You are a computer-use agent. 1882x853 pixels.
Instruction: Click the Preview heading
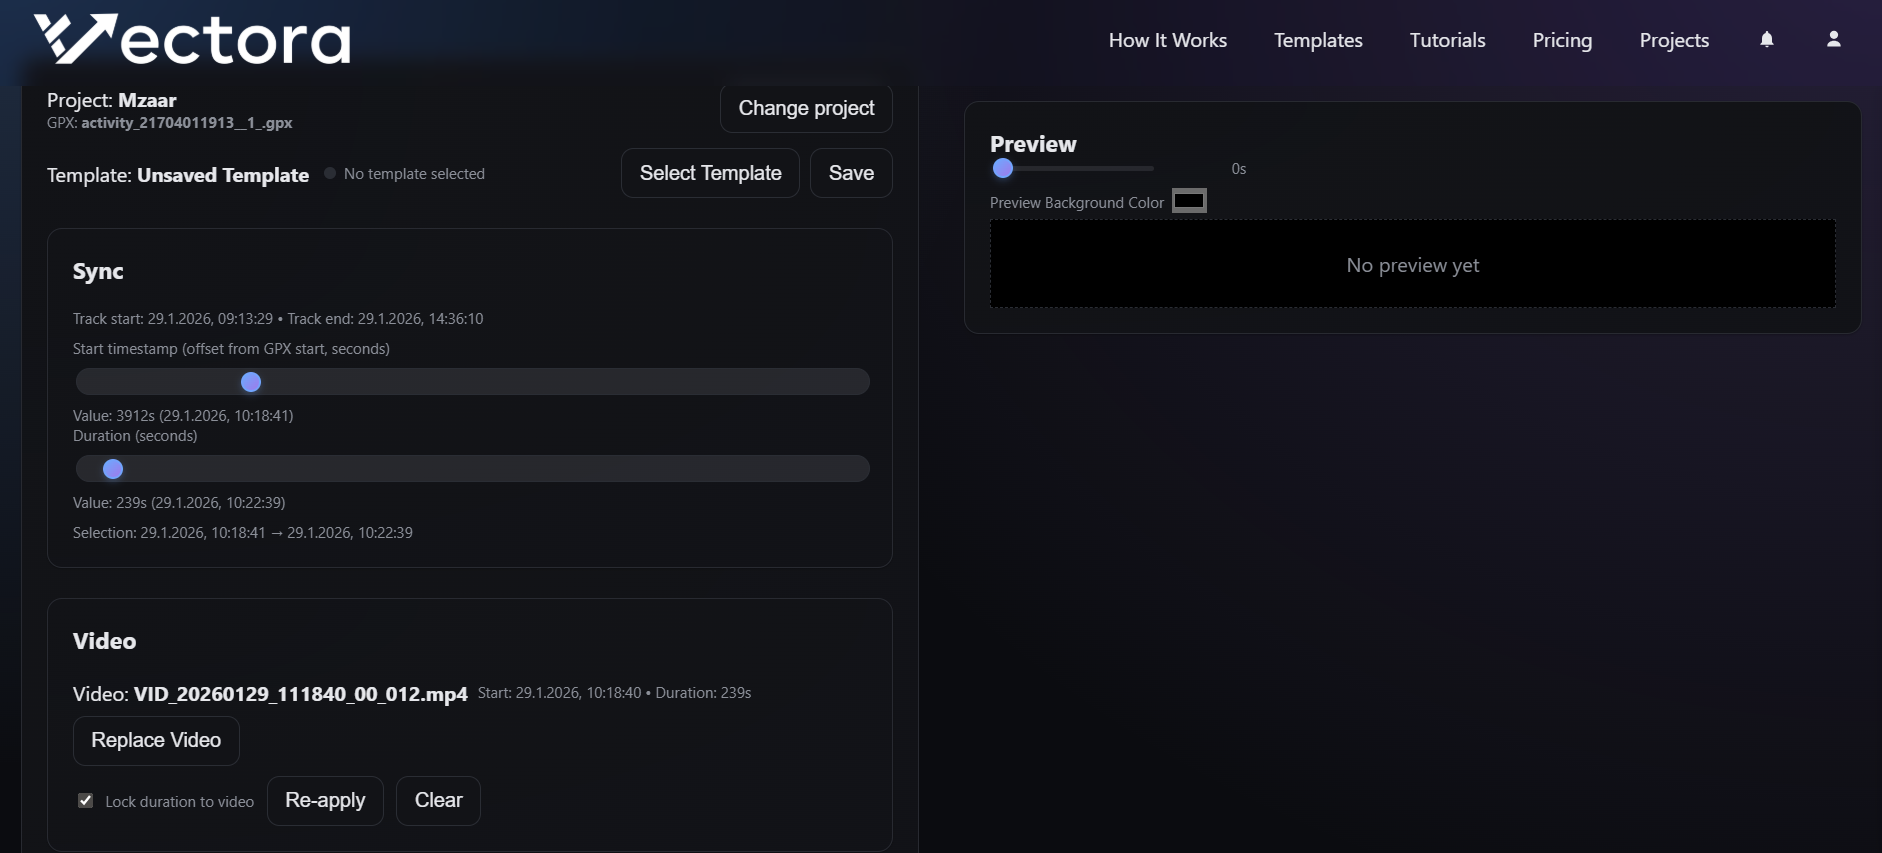(x=1033, y=144)
